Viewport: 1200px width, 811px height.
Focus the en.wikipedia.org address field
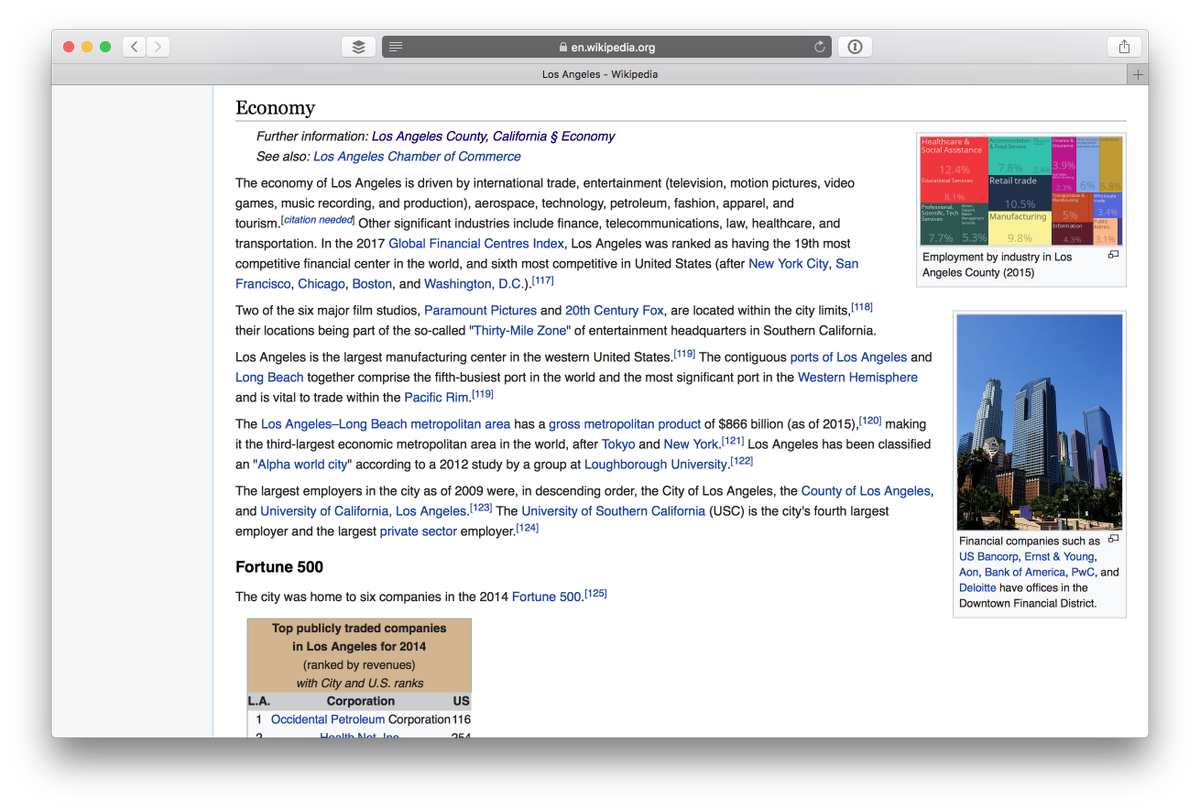[x=607, y=47]
